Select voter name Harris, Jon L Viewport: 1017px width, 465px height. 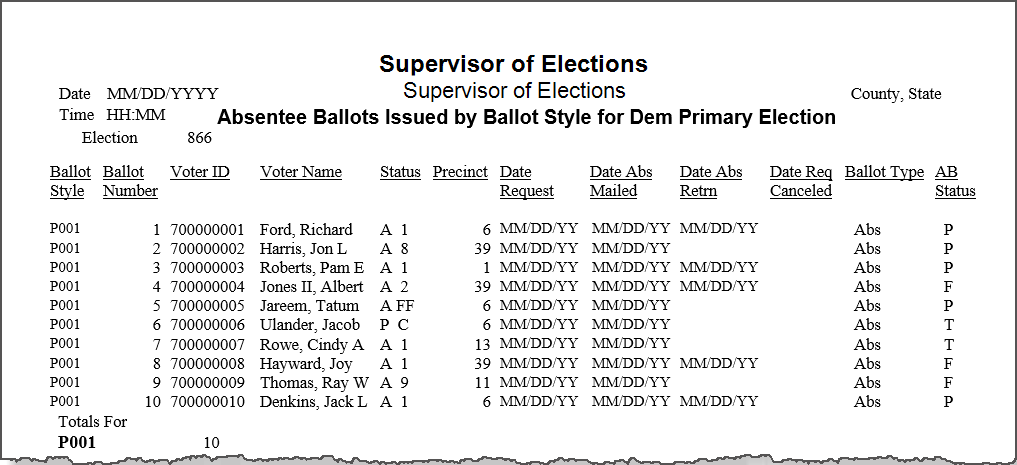click(303, 248)
